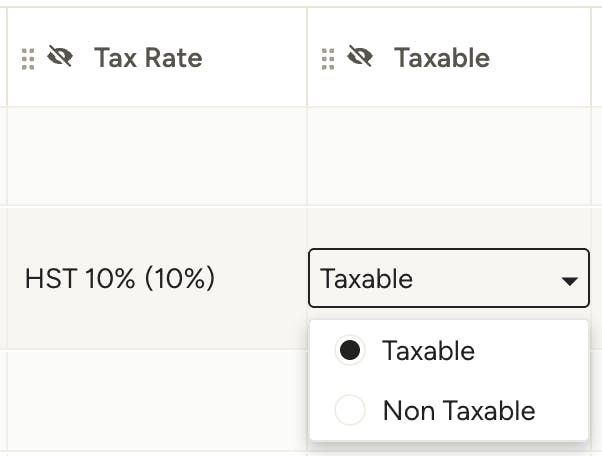Click the Tax Rate column header text
The width and height of the screenshot is (602, 456).
[148, 58]
